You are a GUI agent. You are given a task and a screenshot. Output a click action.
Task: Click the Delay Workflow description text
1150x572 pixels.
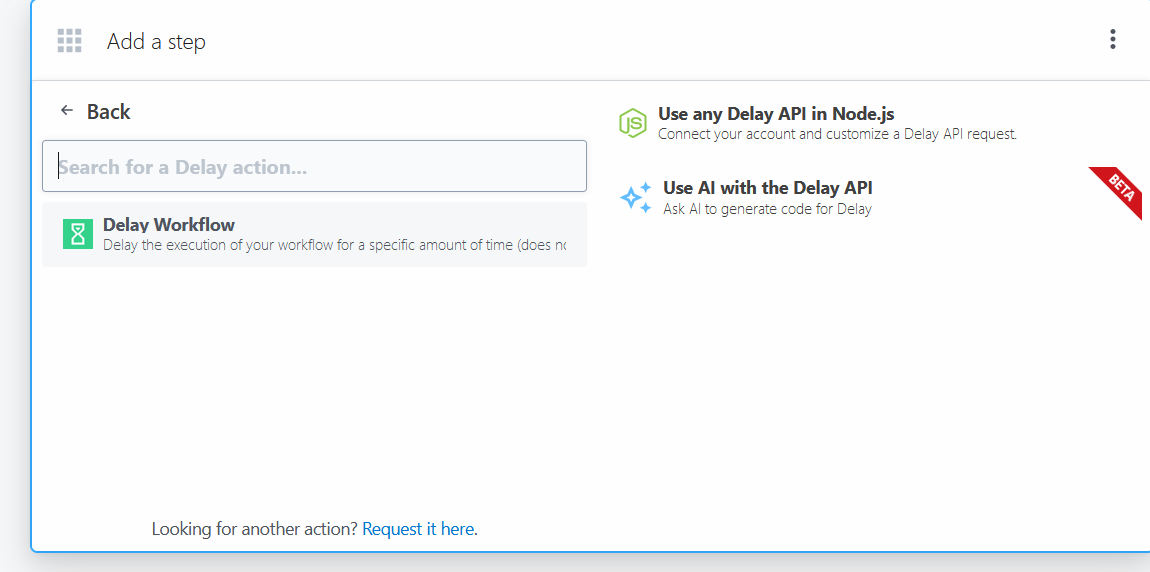334,245
